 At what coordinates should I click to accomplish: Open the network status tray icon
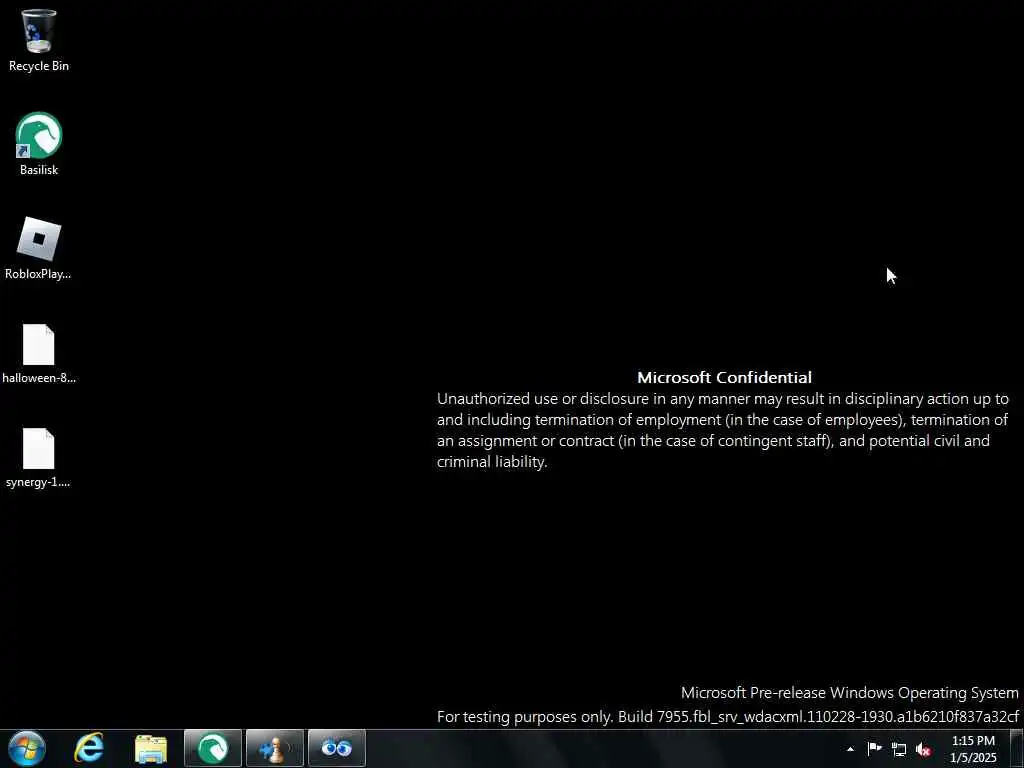[x=899, y=749]
